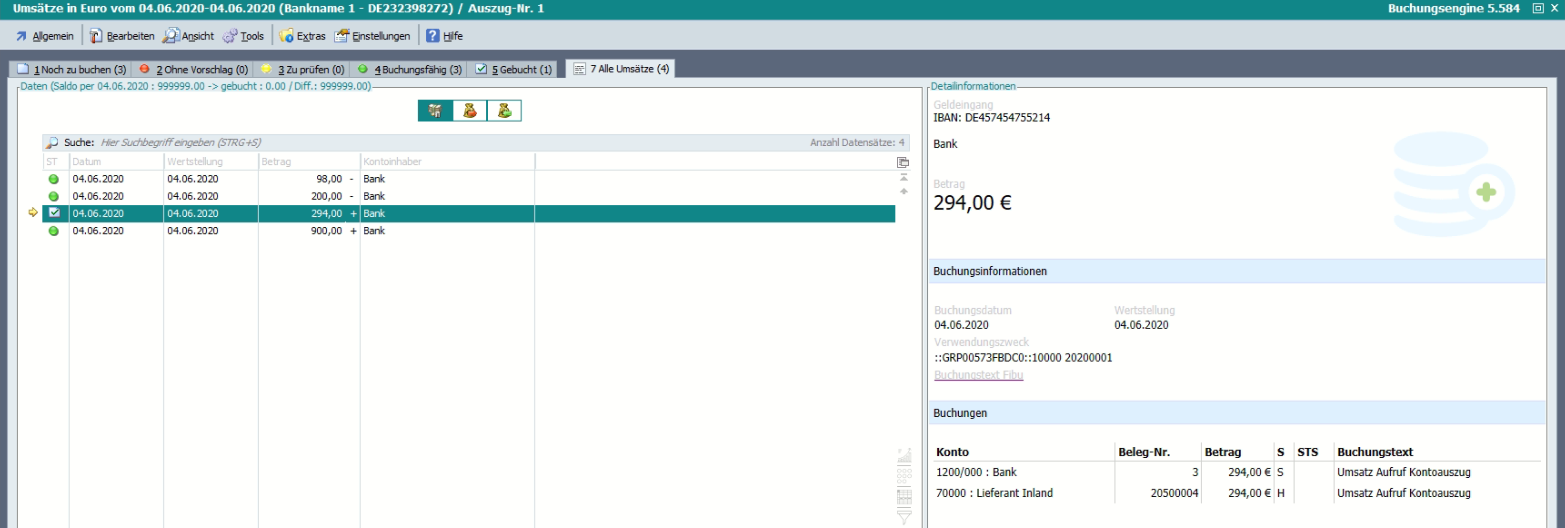Click the Hilfe toolbar button
The width and height of the screenshot is (1565, 528).
[x=444, y=36]
